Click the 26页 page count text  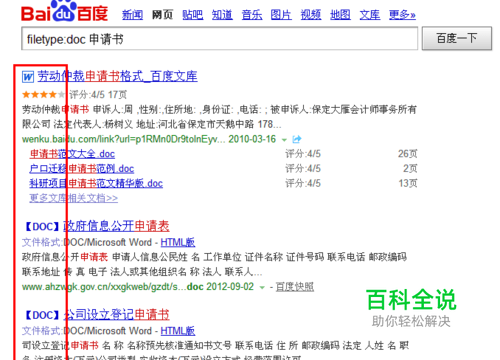click(408, 154)
